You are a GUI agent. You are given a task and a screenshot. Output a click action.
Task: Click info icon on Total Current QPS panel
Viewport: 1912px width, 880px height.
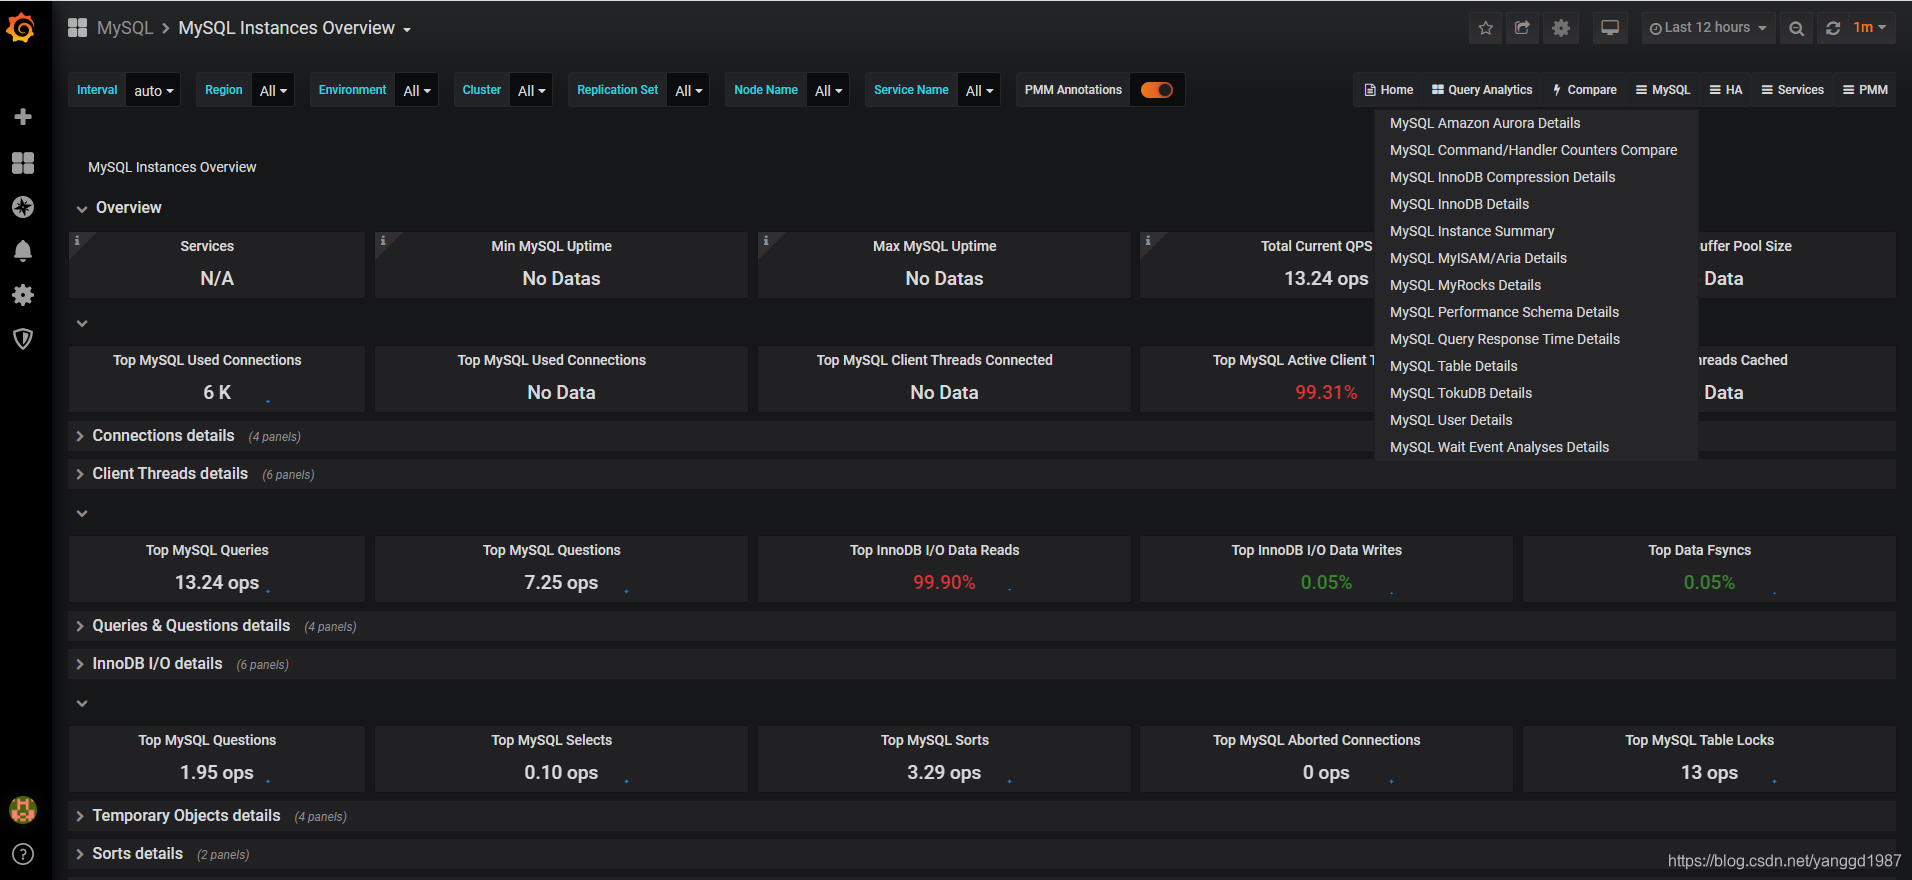tap(1148, 240)
